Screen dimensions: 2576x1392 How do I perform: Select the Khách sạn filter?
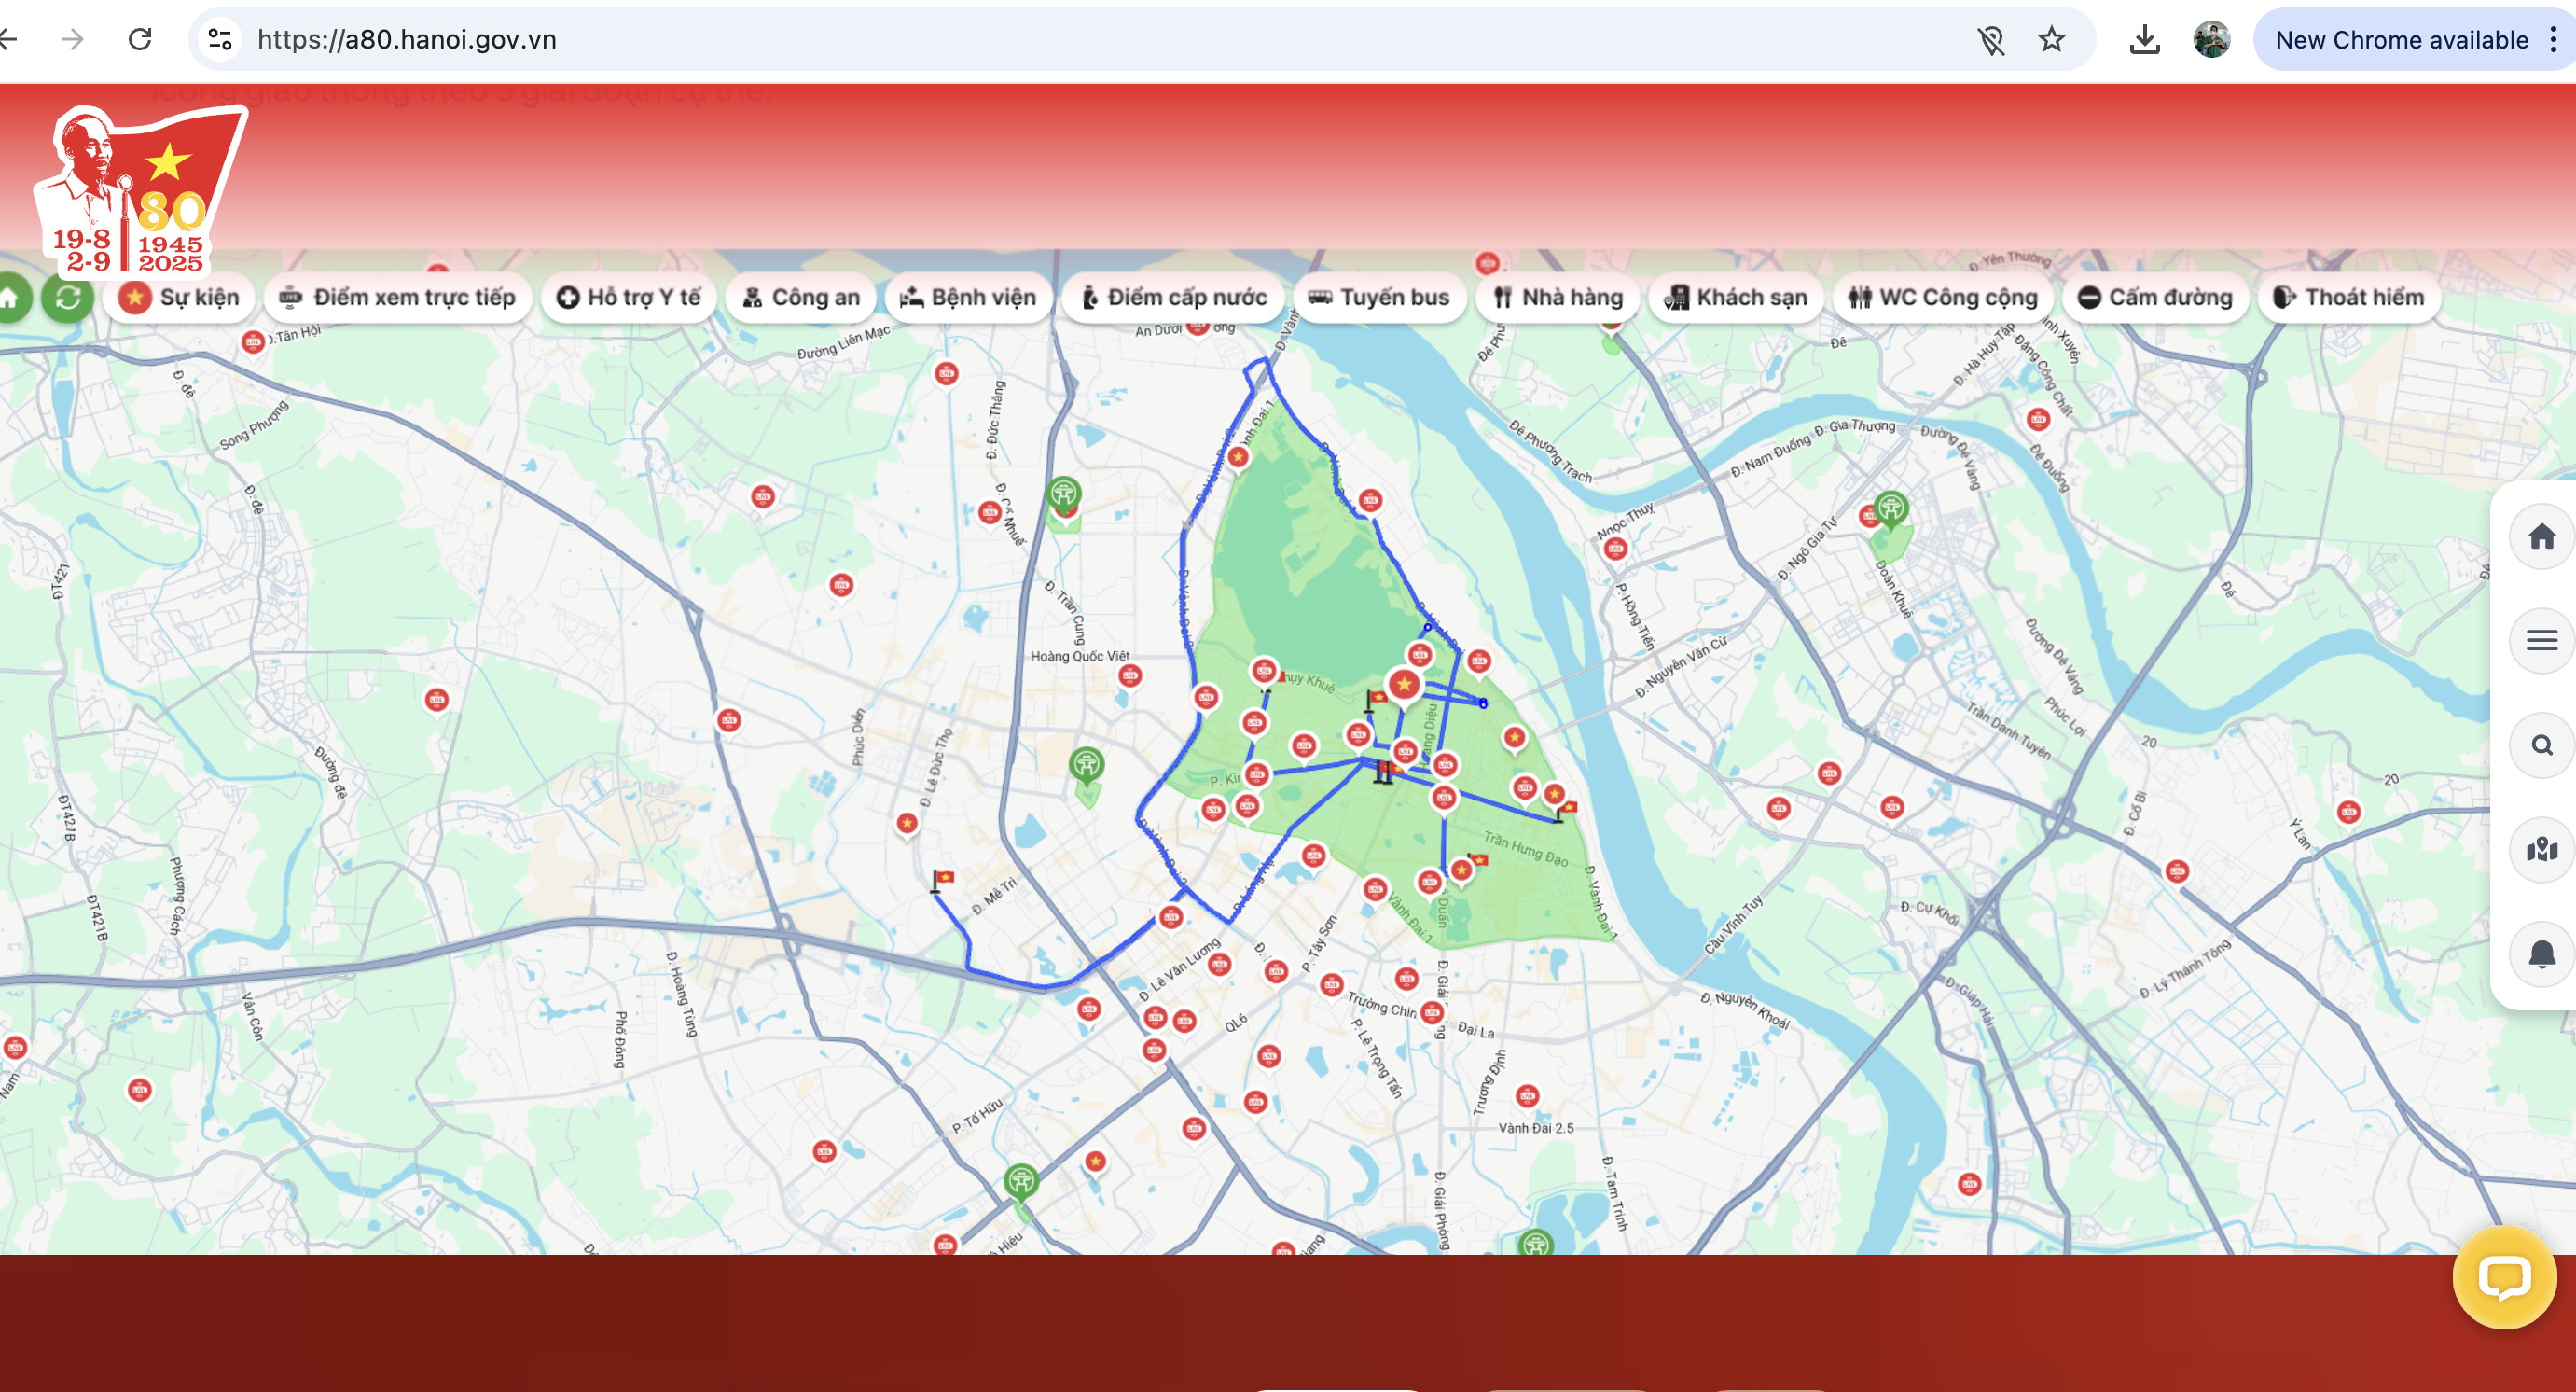1735,298
